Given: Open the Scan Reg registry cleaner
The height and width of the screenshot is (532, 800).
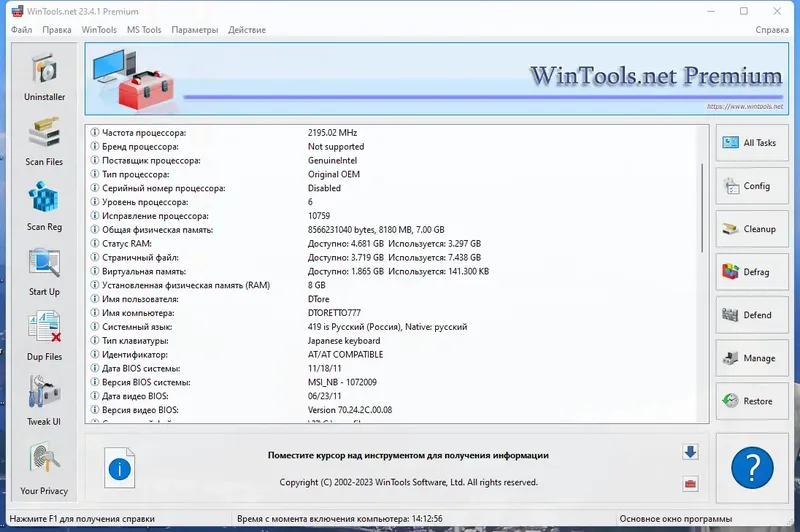Looking at the screenshot, I should coord(44,206).
